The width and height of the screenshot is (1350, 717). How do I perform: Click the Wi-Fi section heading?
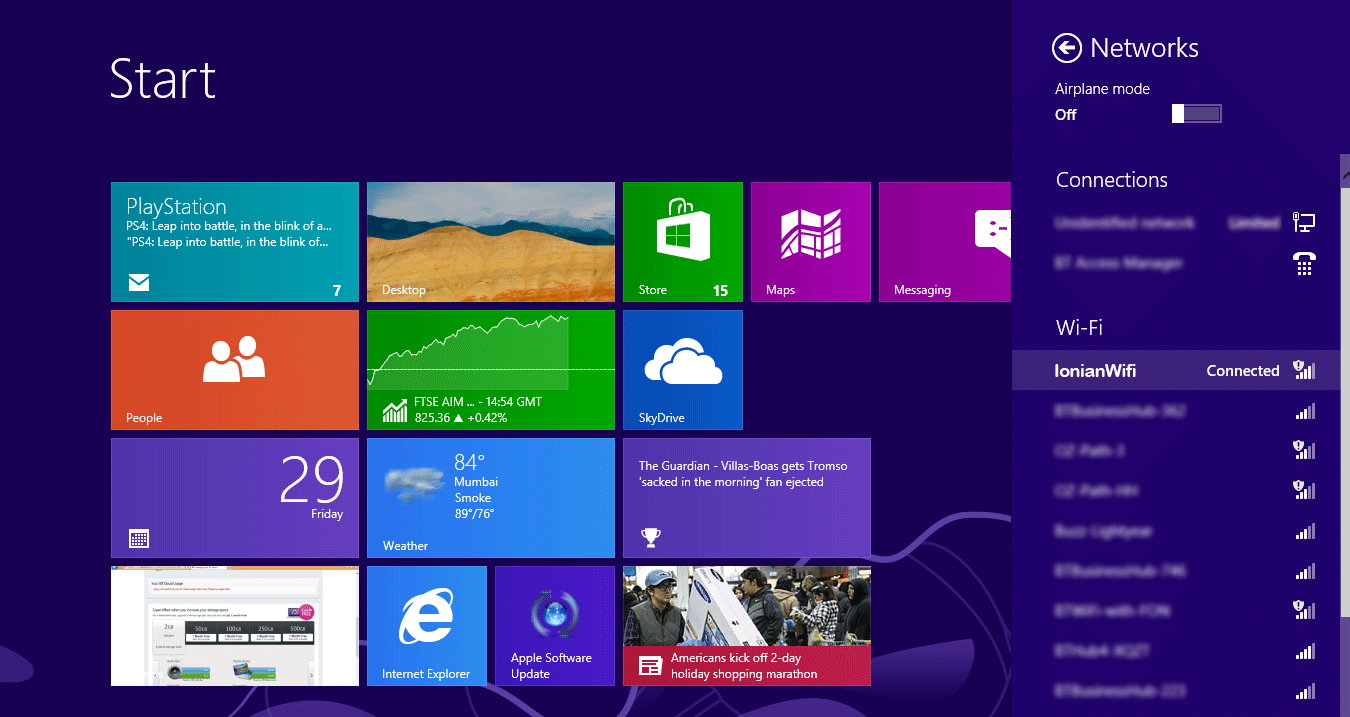pyautogui.click(x=1079, y=327)
